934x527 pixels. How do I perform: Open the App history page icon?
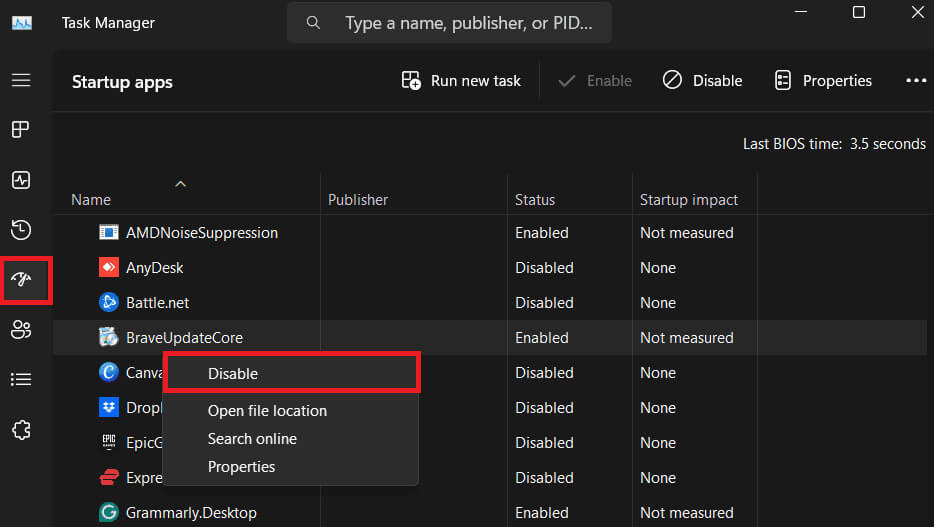pos(21,230)
